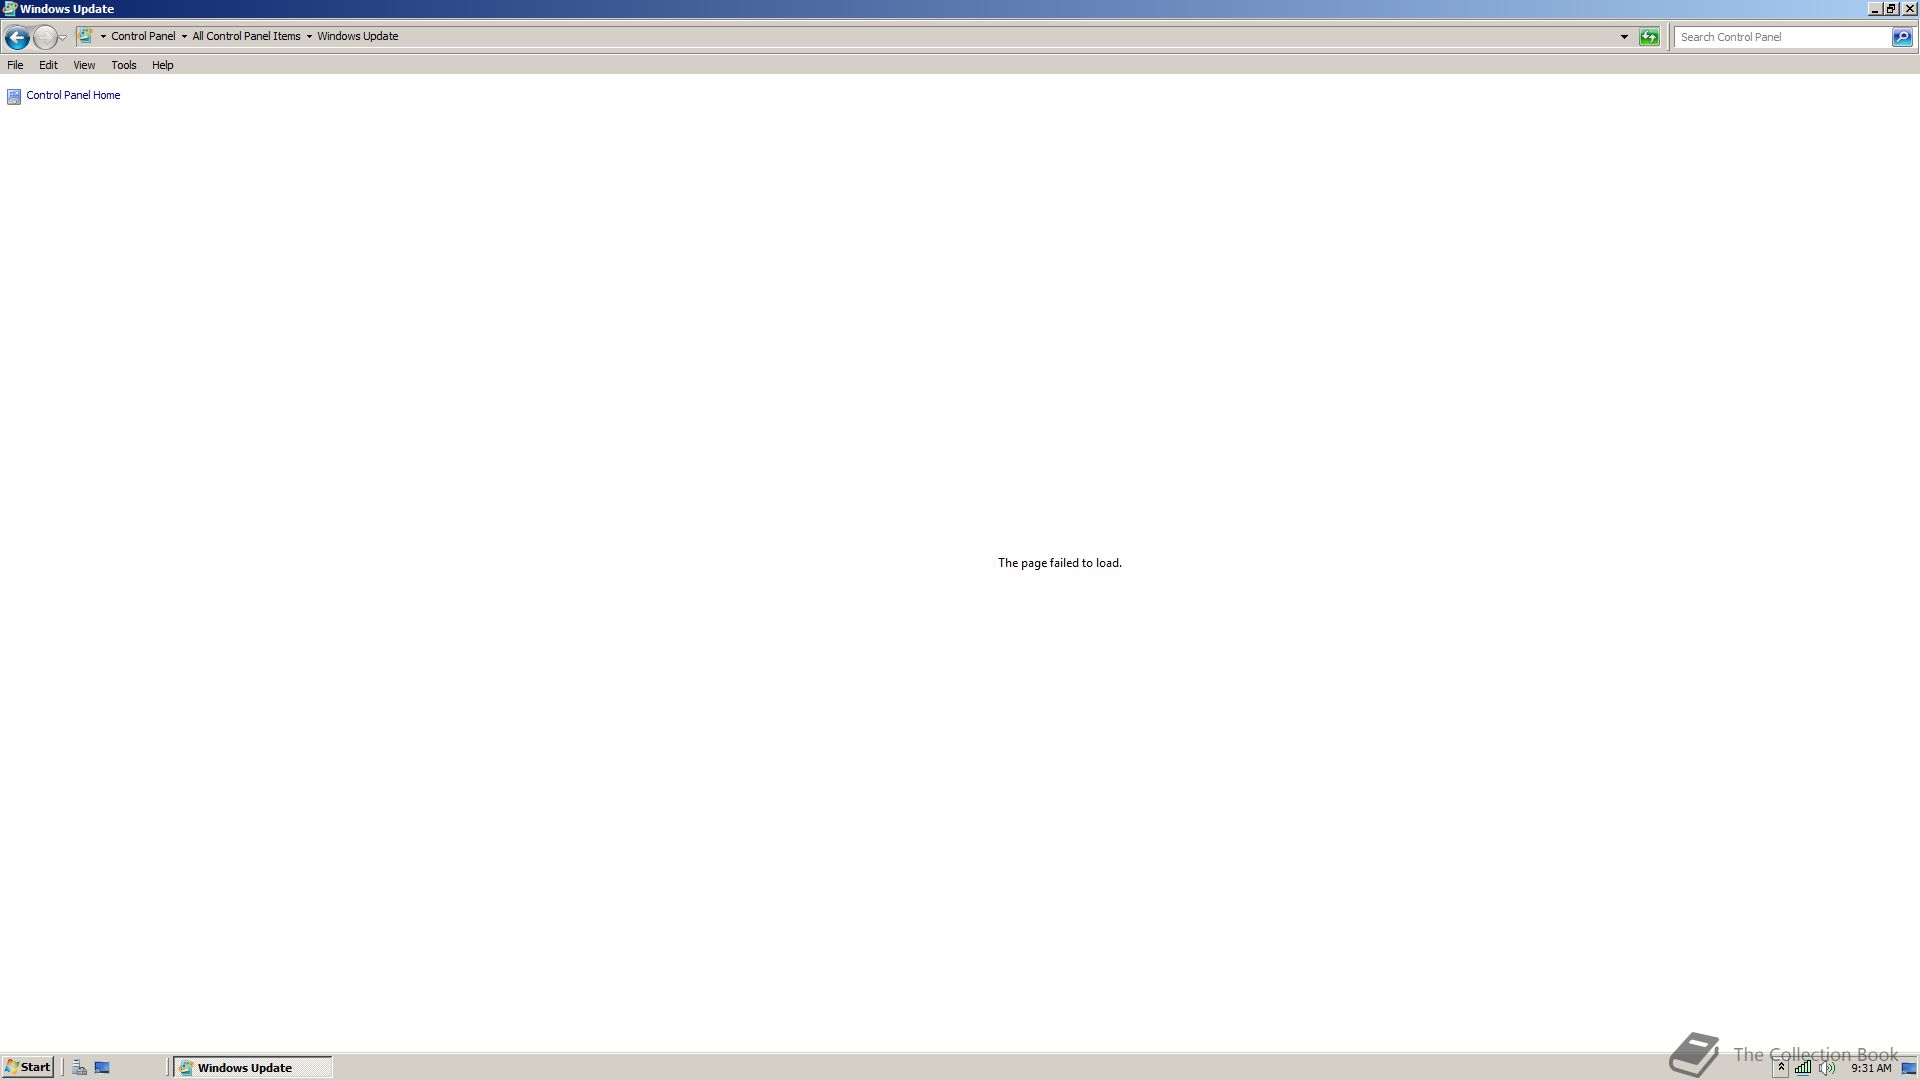Select the Windows Update taskbar button
This screenshot has width=1920, height=1080.
[252, 1067]
